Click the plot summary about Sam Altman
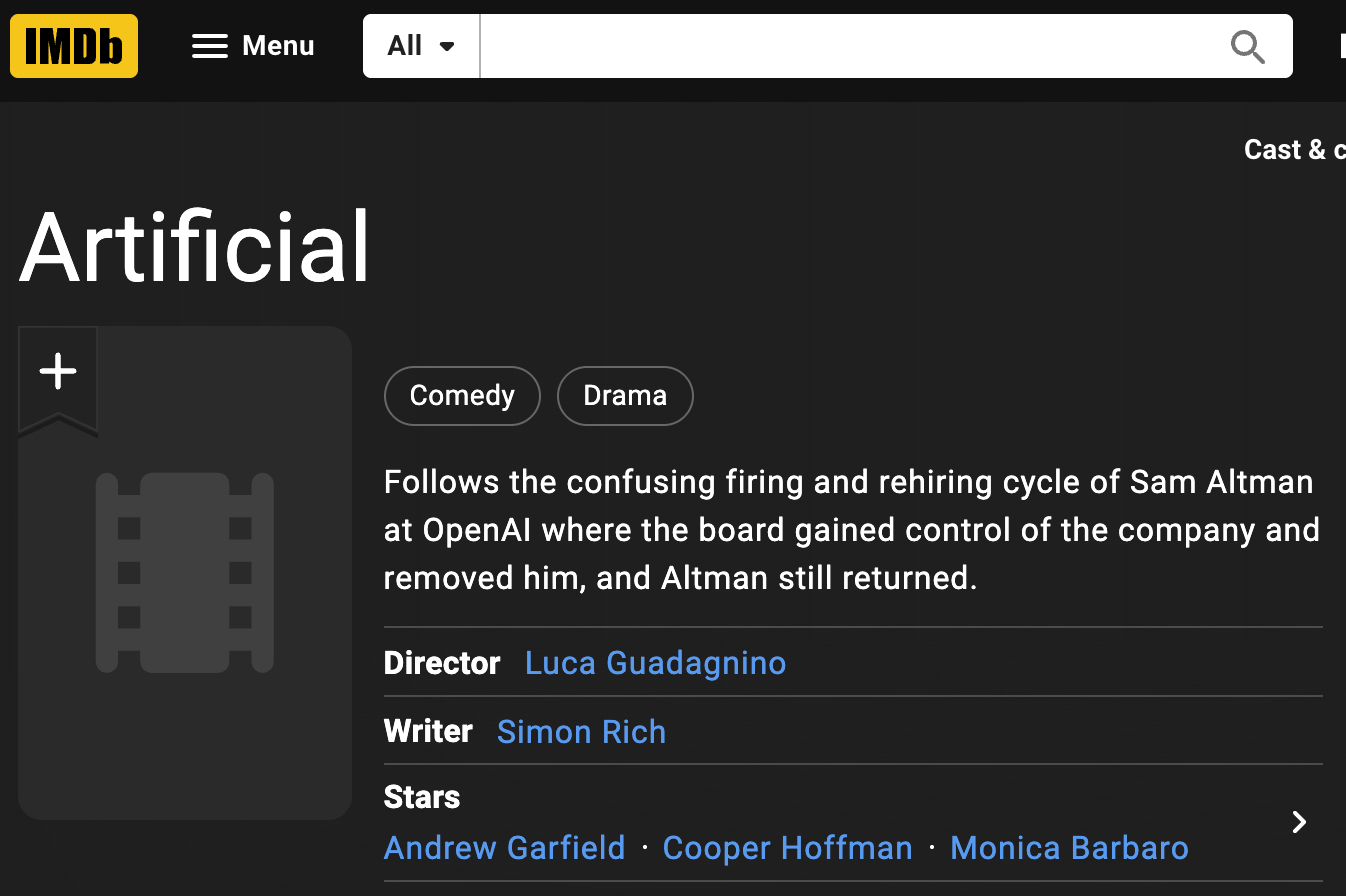 (850, 530)
